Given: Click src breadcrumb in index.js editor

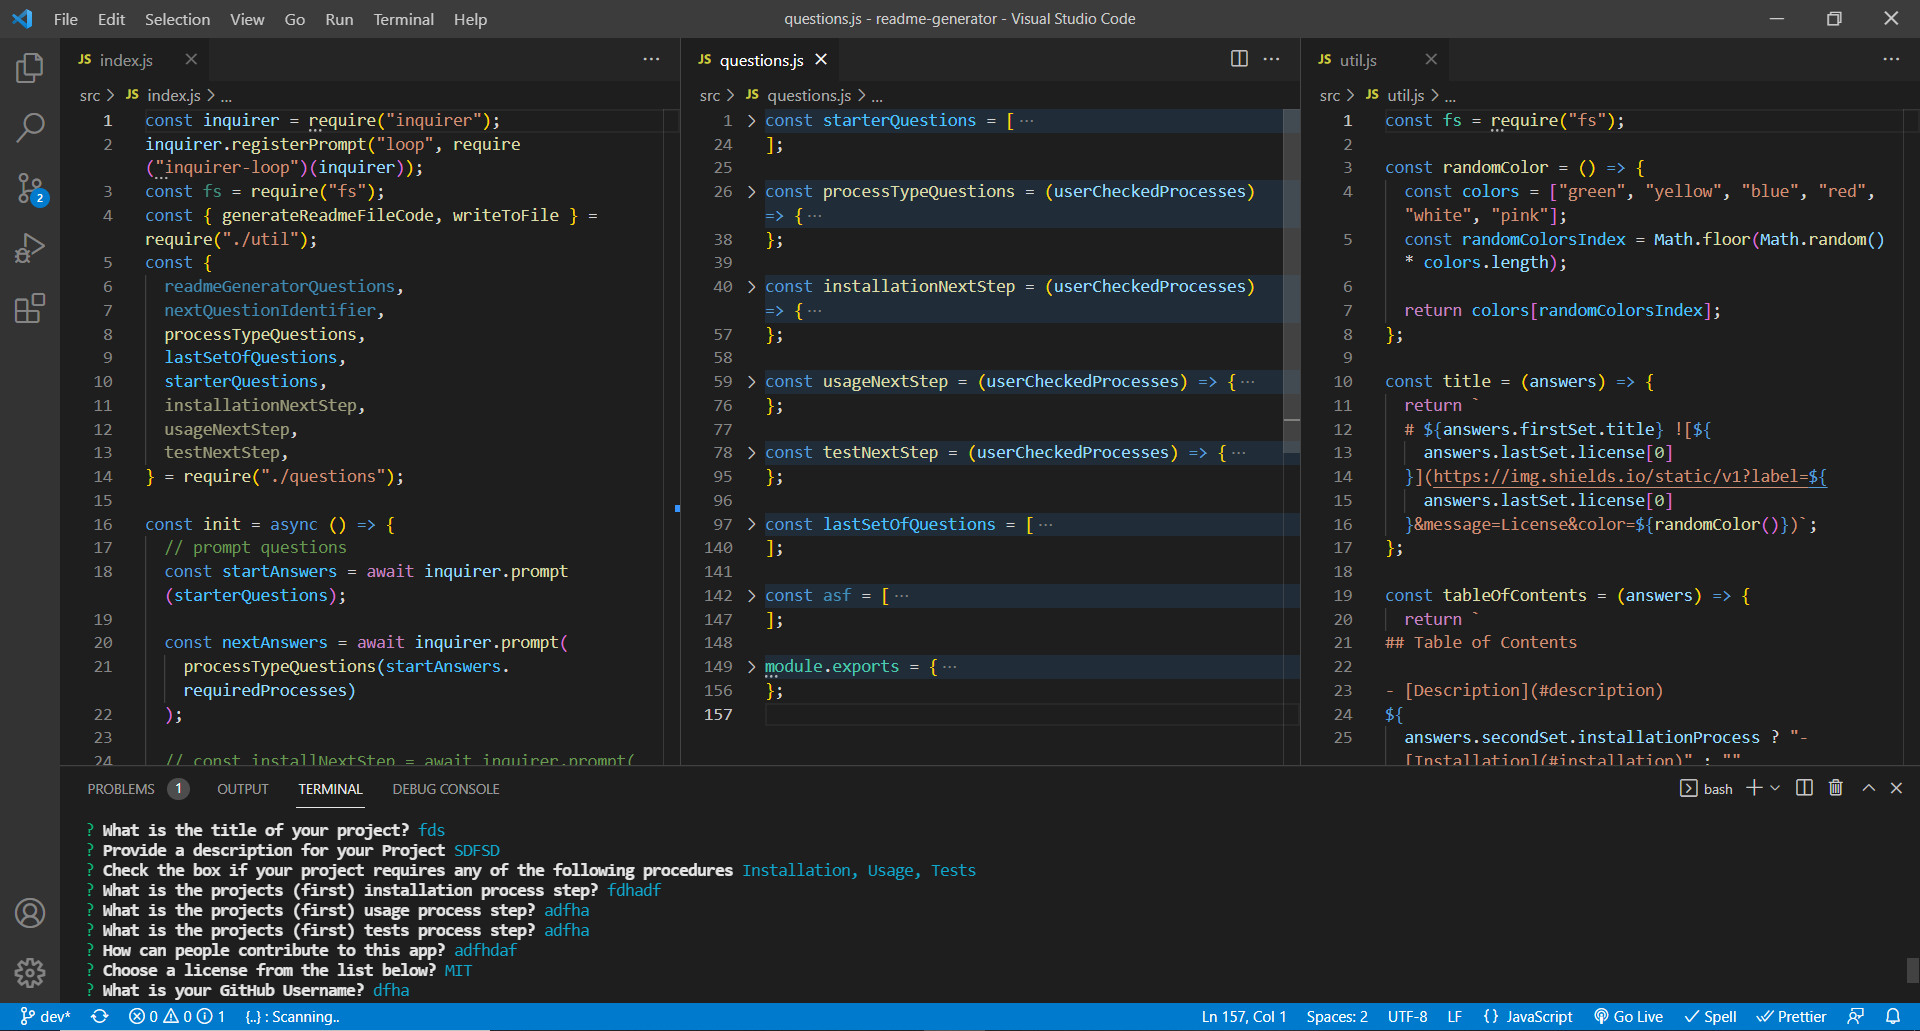Looking at the screenshot, I should pos(90,95).
